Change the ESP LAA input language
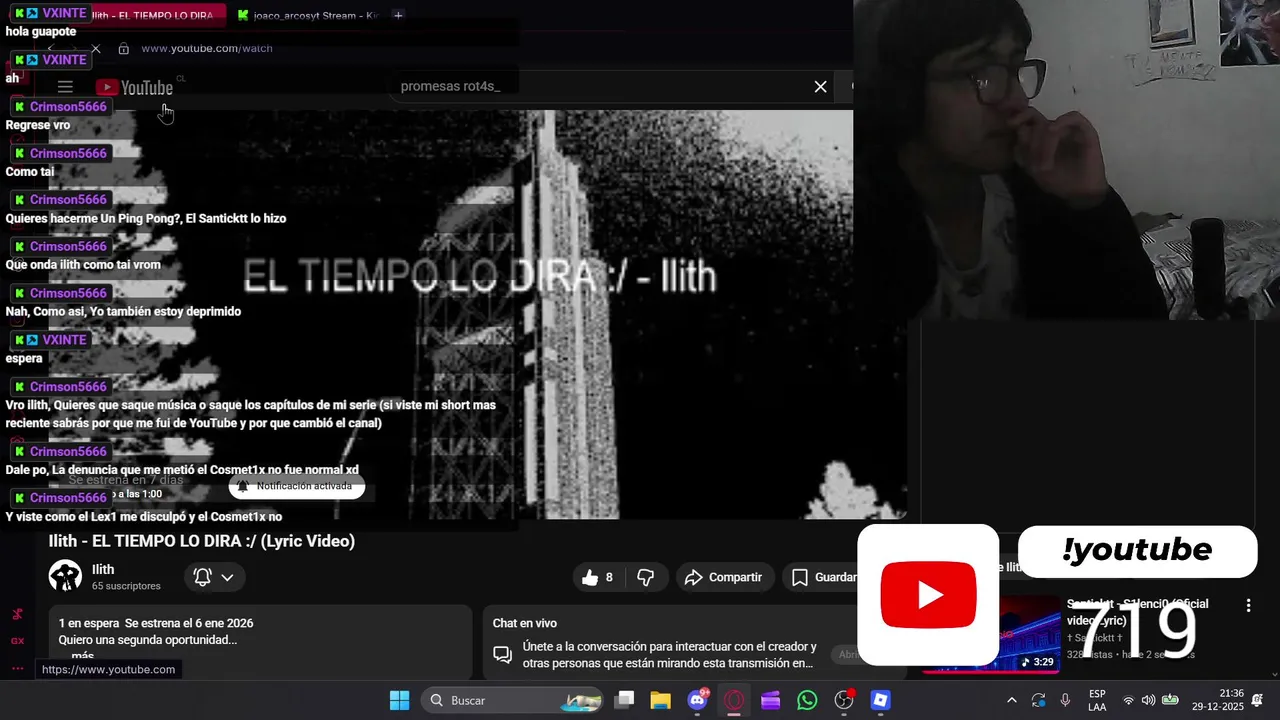 [x=1097, y=700]
